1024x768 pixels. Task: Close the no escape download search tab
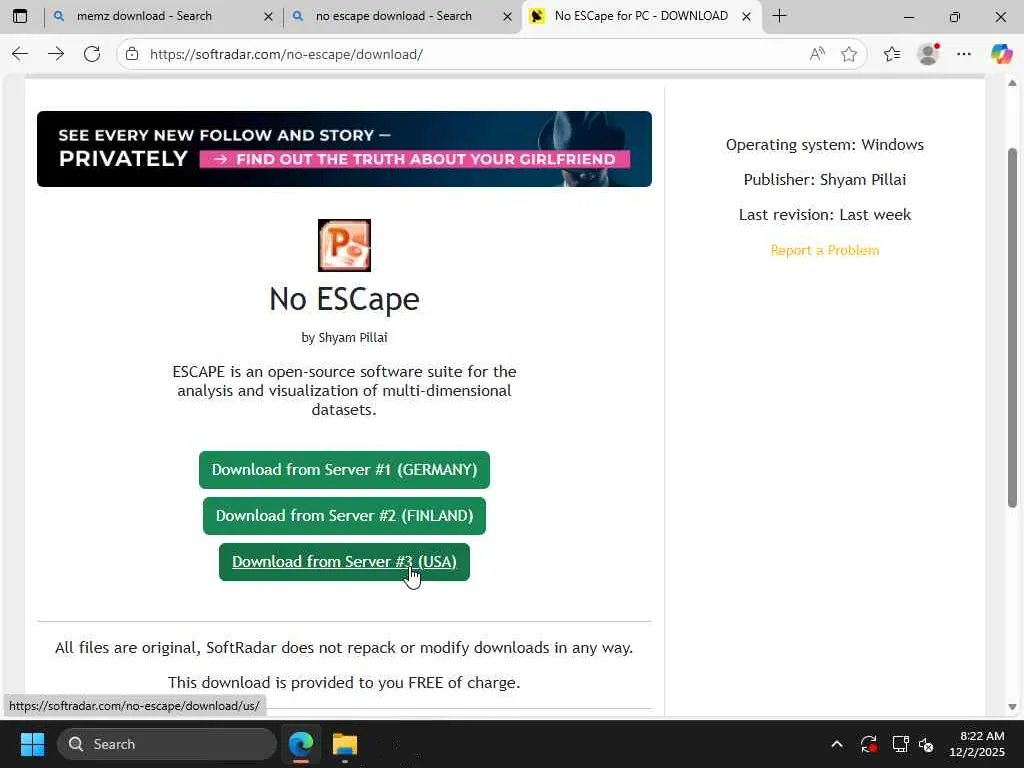pos(507,17)
